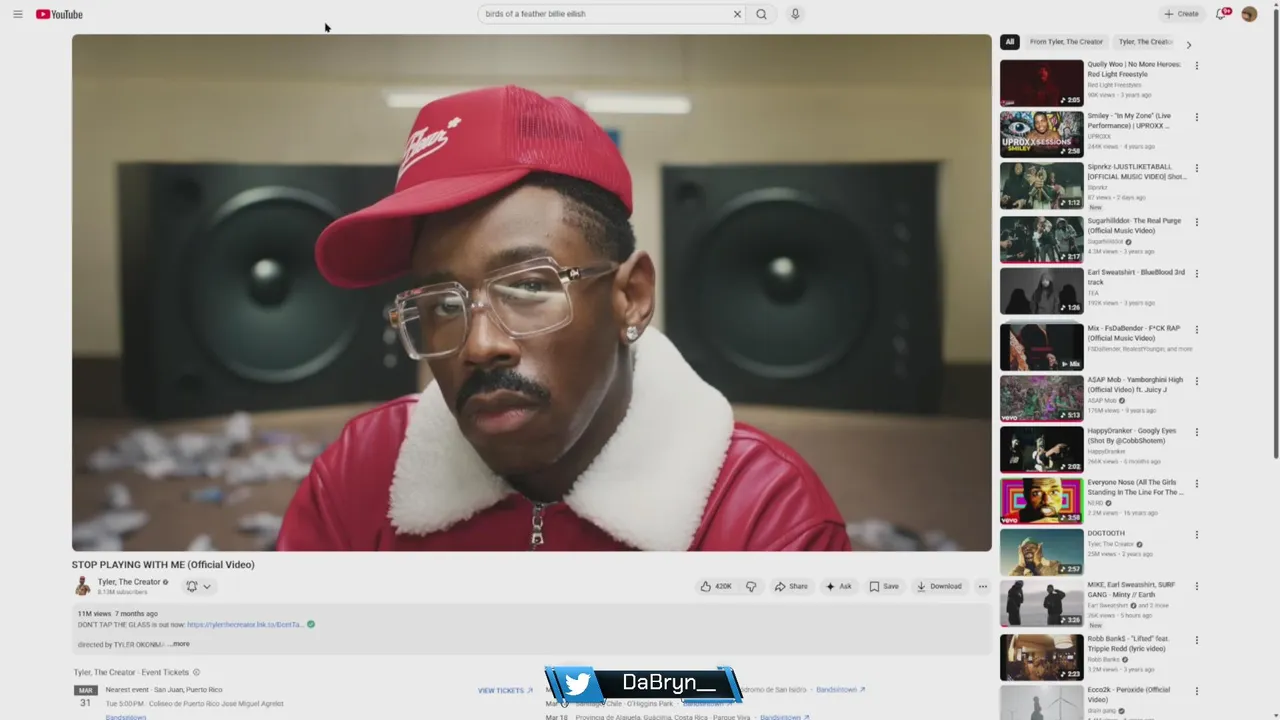Screen dimensions: 1280x720
Task: Click the main video player
Action: pyautogui.click(x=531, y=293)
